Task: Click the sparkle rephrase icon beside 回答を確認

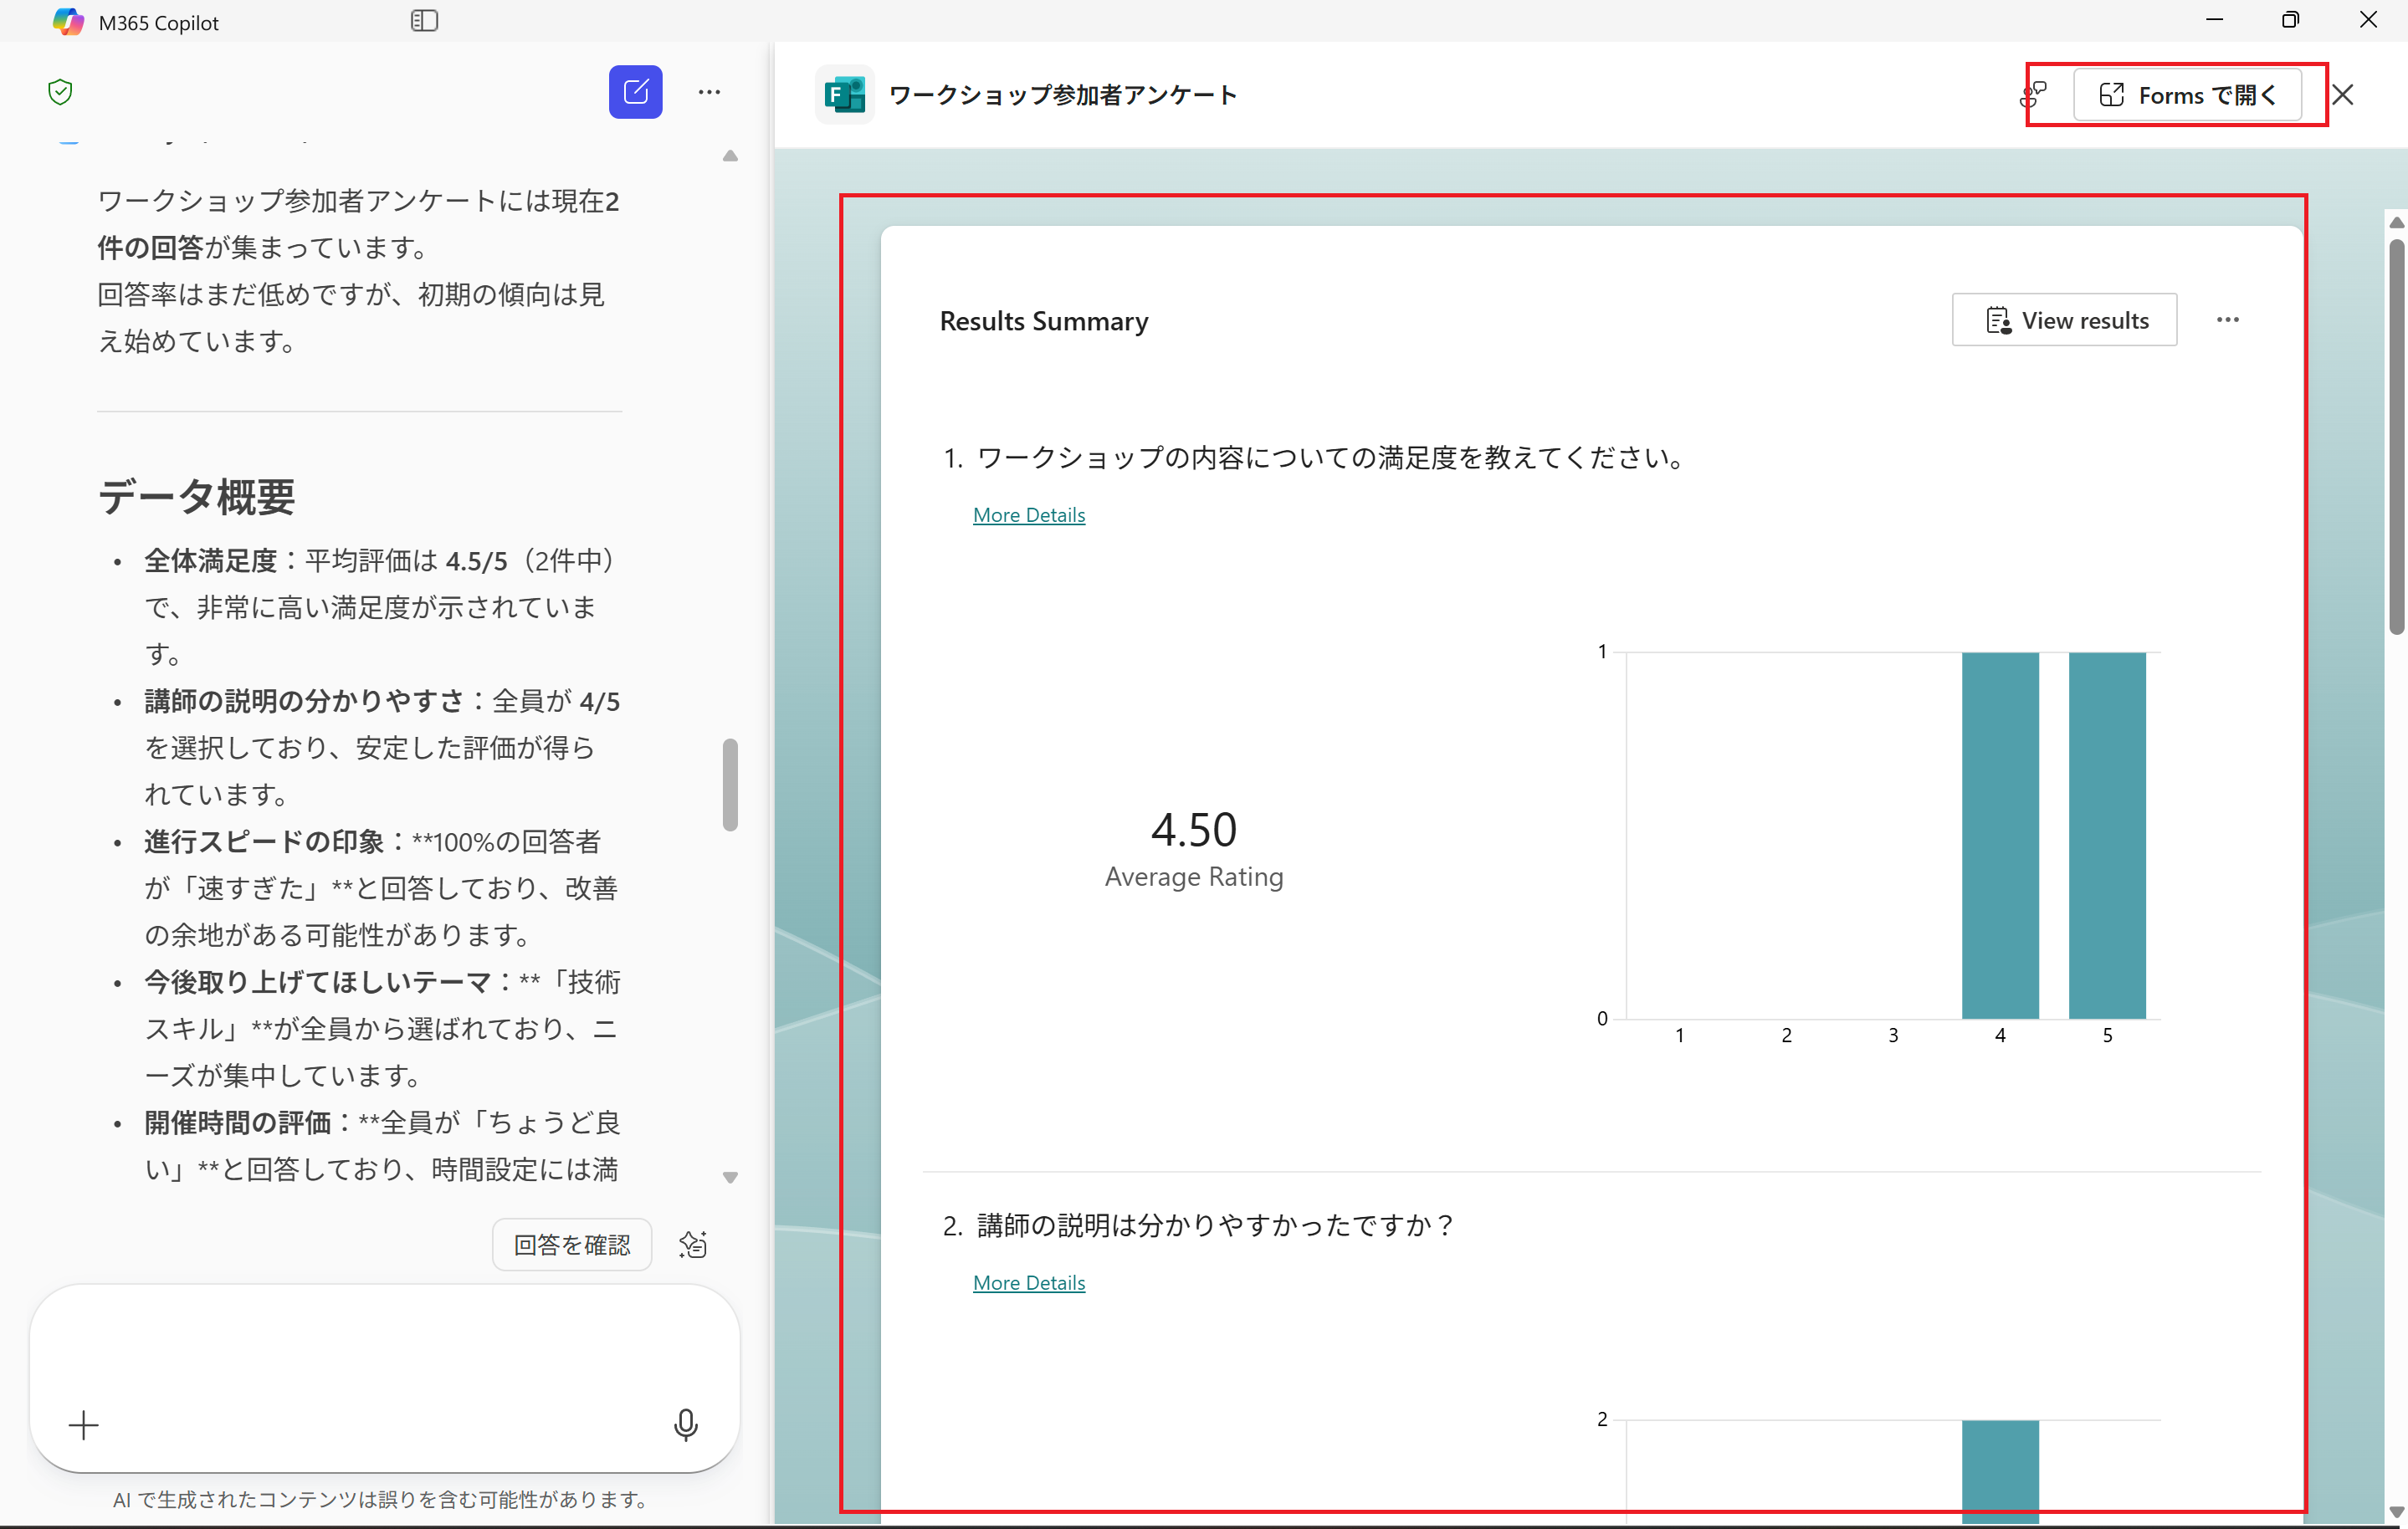Action: click(x=694, y=1244)
